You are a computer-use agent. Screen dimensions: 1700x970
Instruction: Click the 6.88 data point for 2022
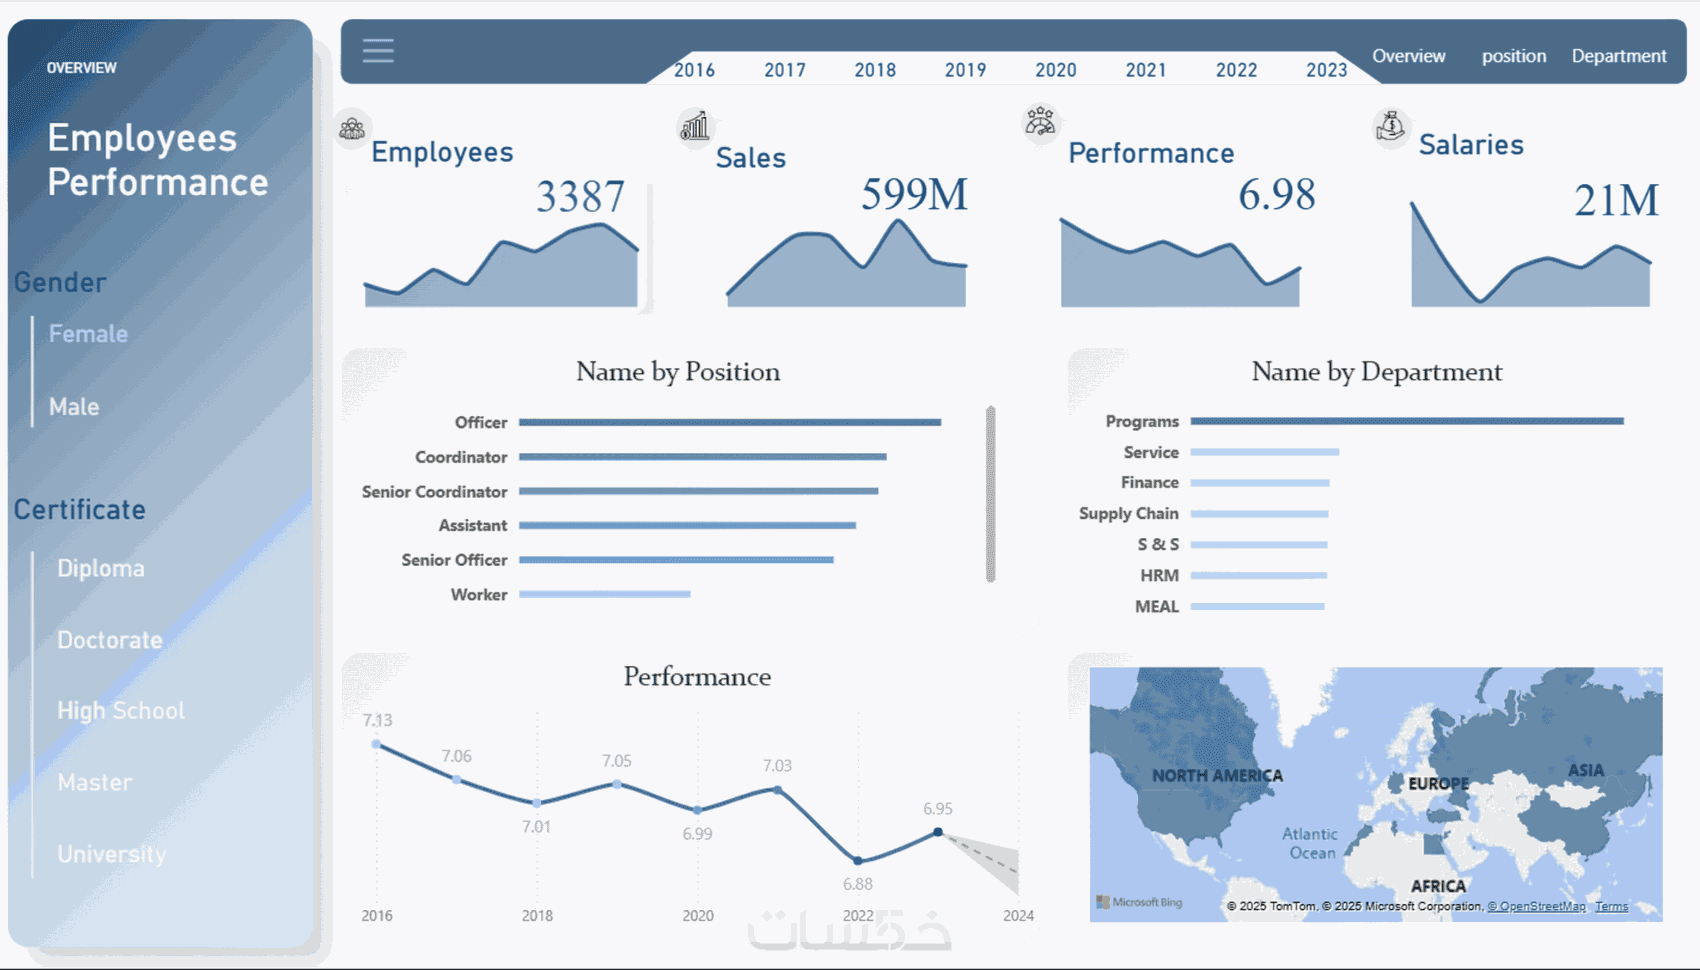coord(858,860)
